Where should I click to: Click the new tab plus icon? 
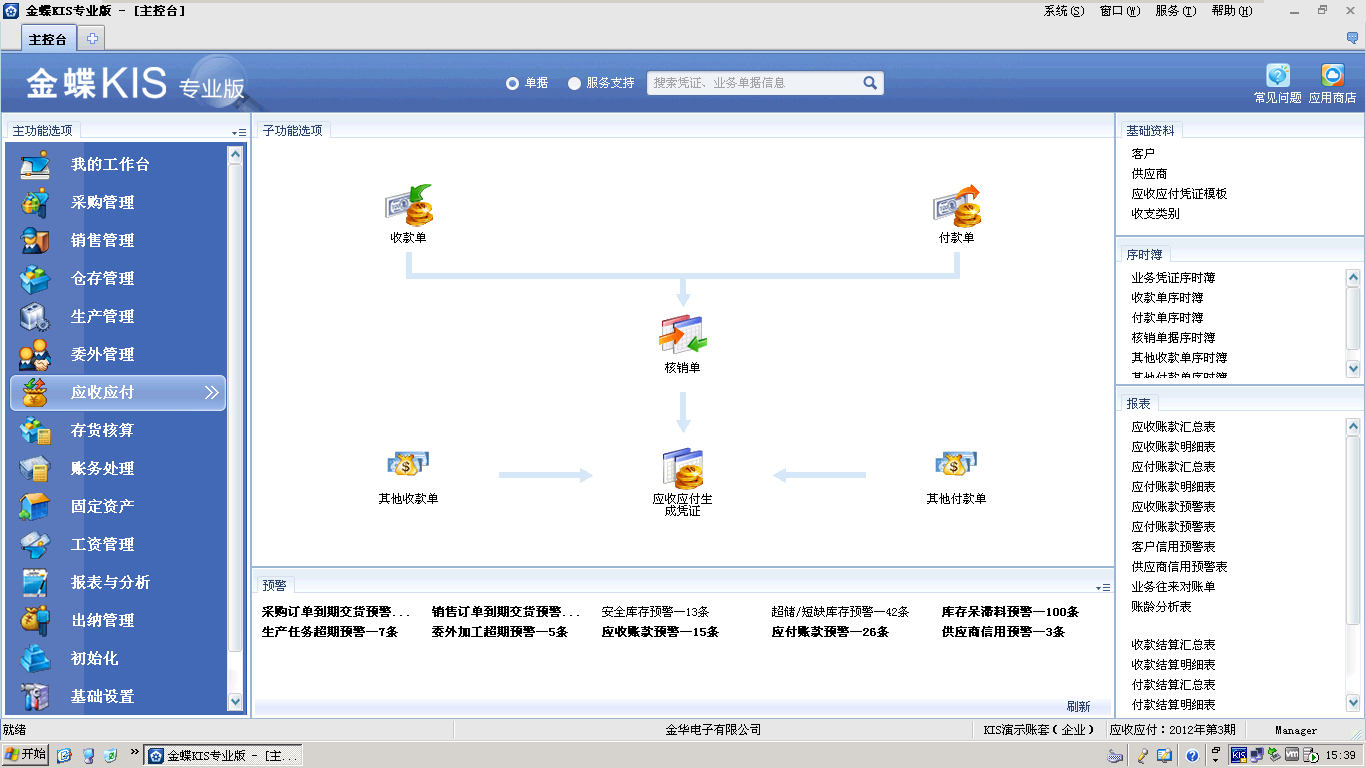pos(92,39)
